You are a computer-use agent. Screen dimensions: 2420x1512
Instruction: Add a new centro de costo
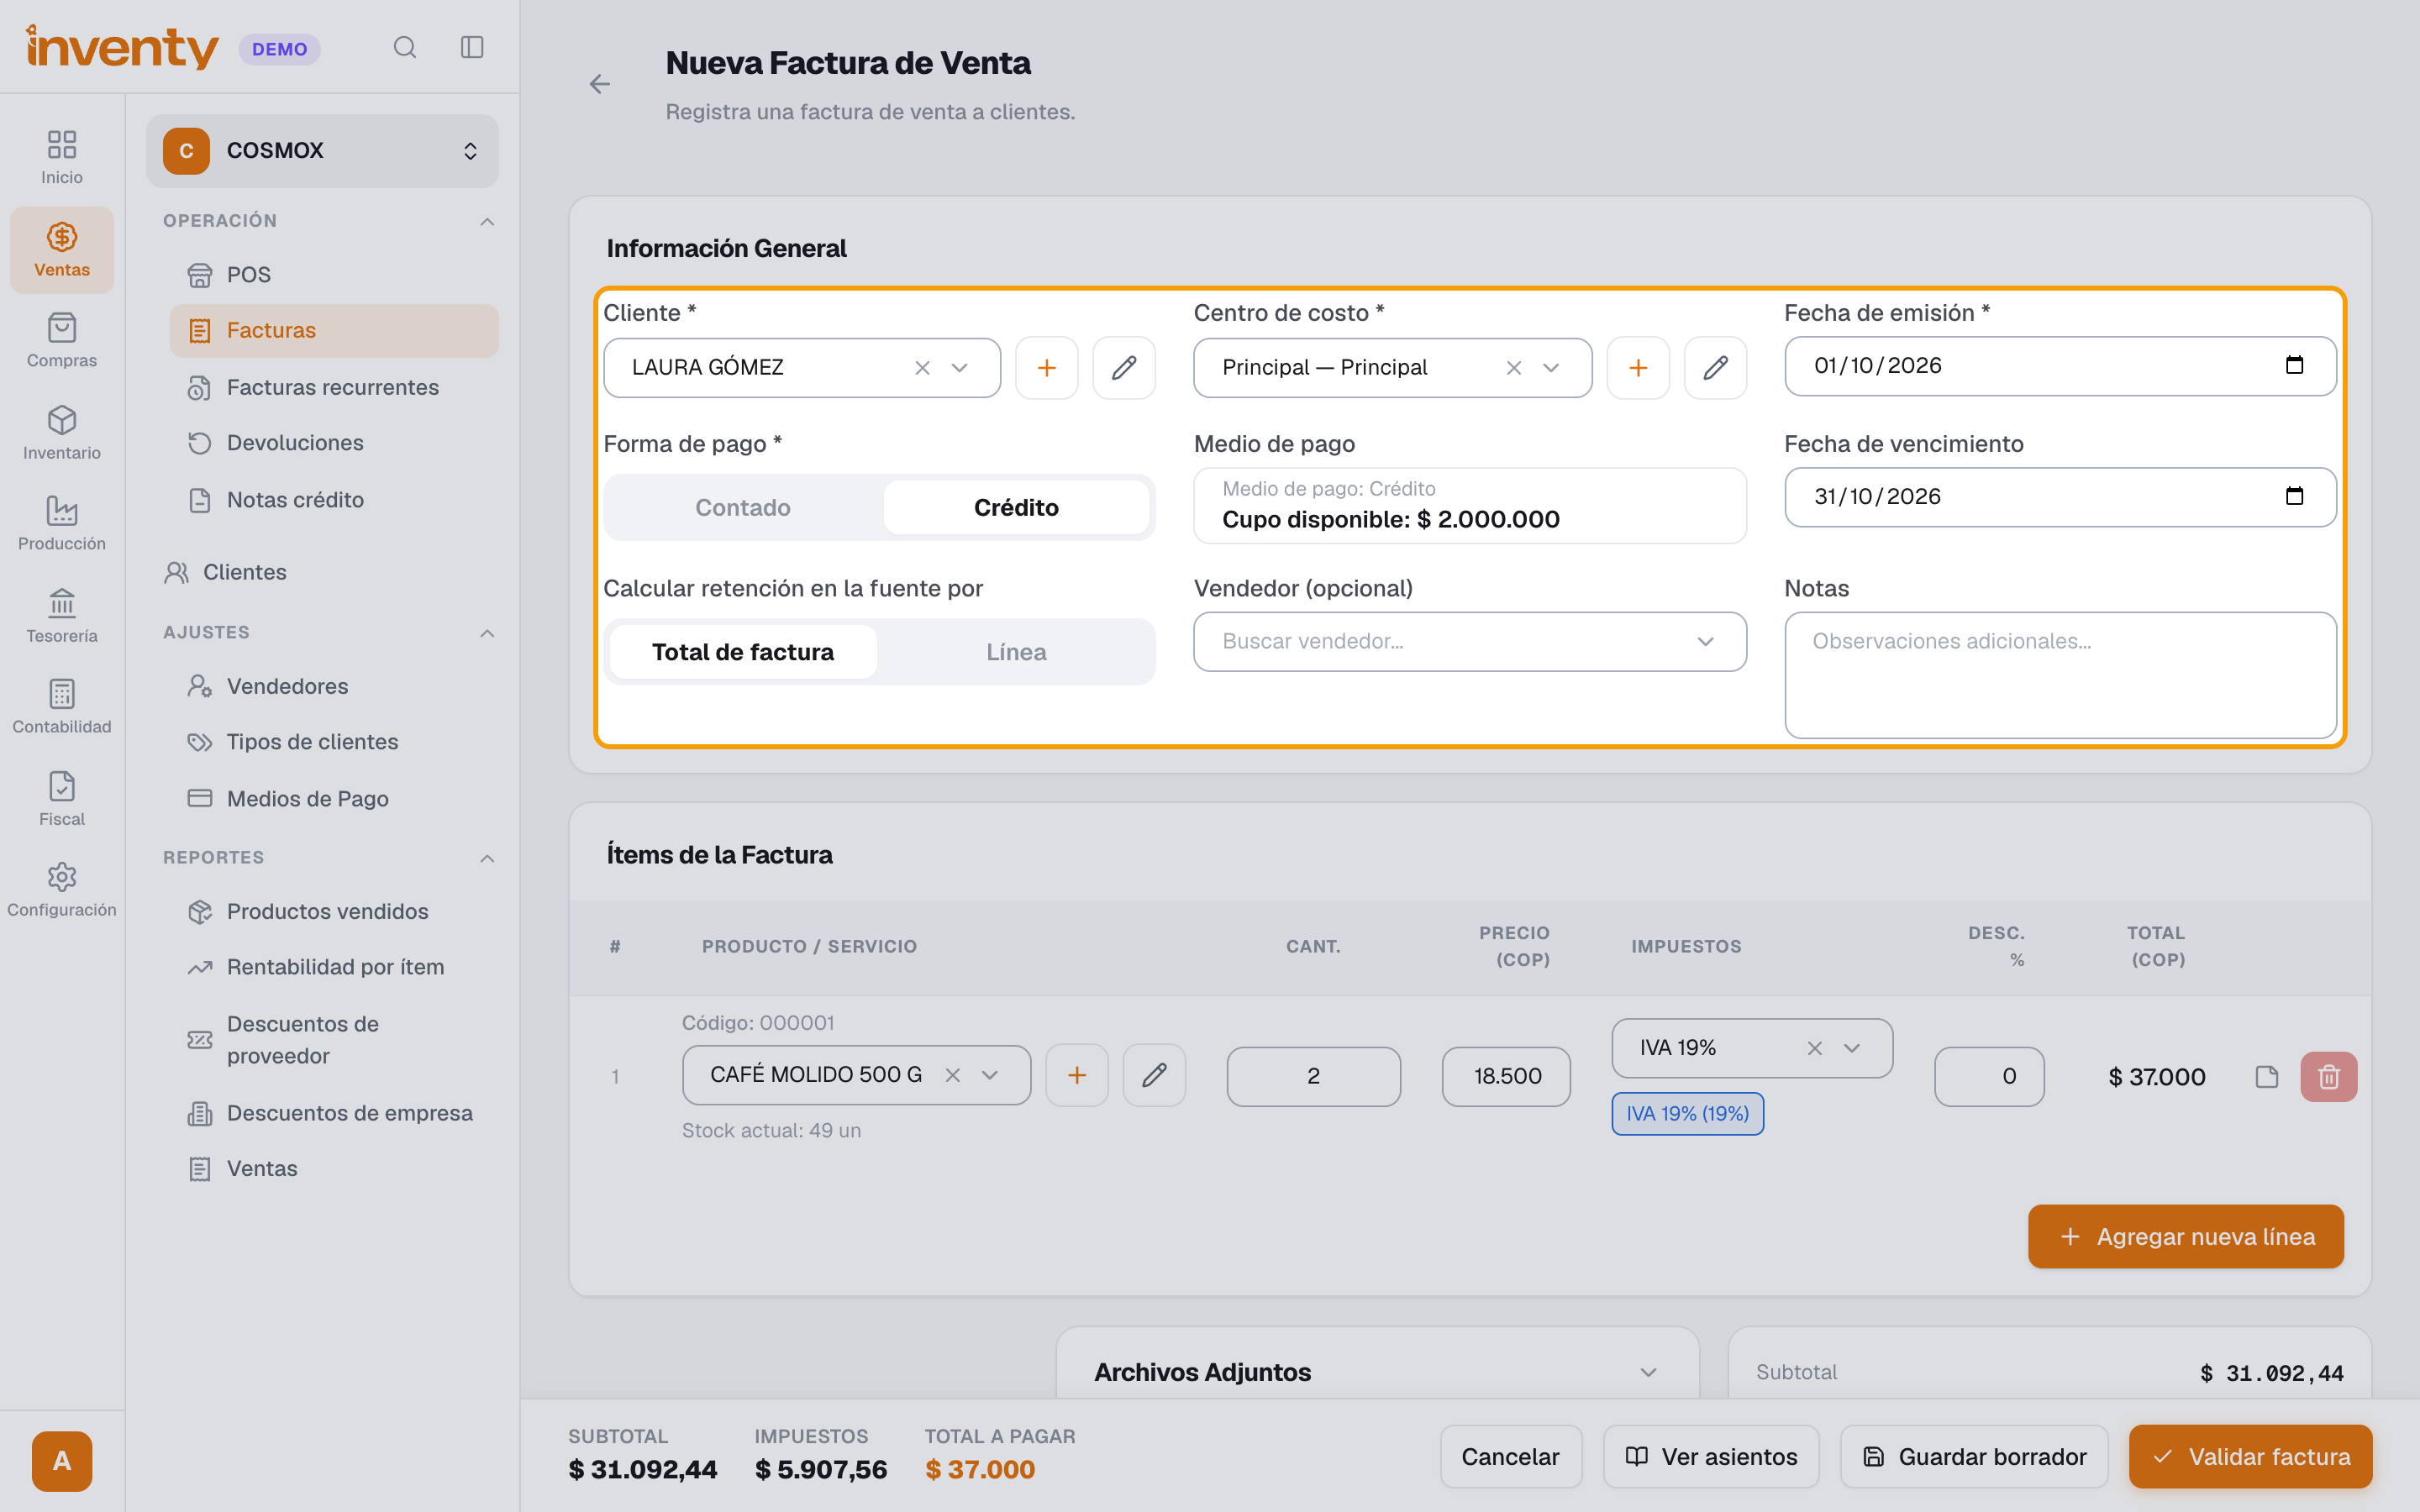coord(1638,368)
